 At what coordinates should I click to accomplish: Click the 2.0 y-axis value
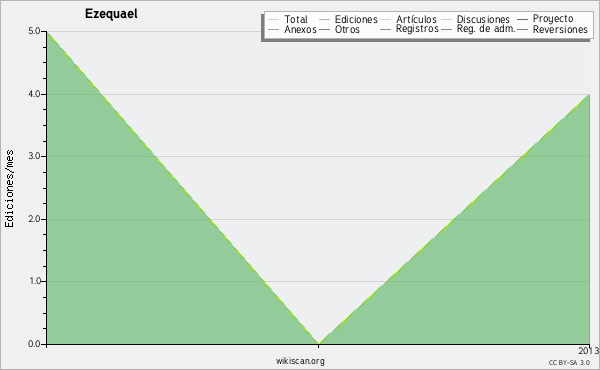[34, 219]
